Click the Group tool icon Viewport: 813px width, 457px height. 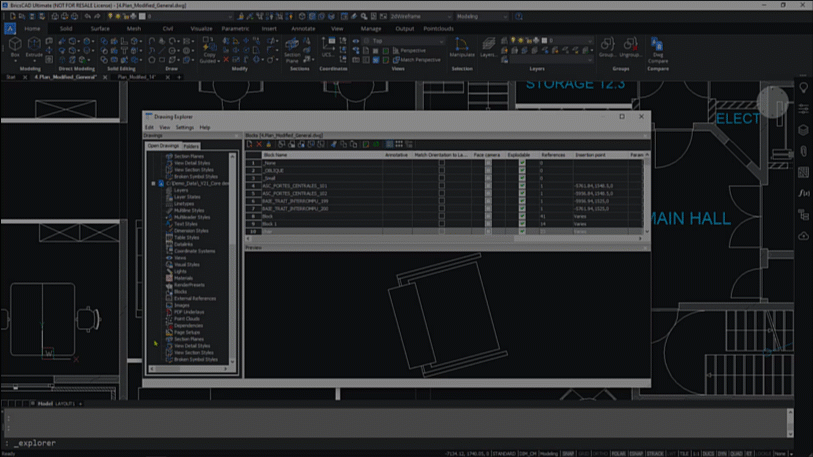pos(607,47)
